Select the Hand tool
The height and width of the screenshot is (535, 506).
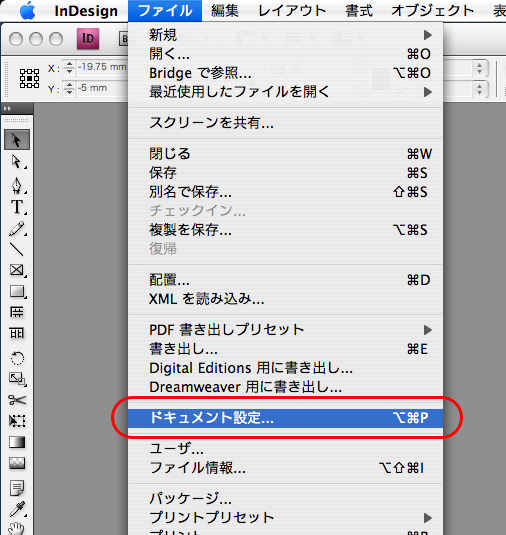(17, 528)
